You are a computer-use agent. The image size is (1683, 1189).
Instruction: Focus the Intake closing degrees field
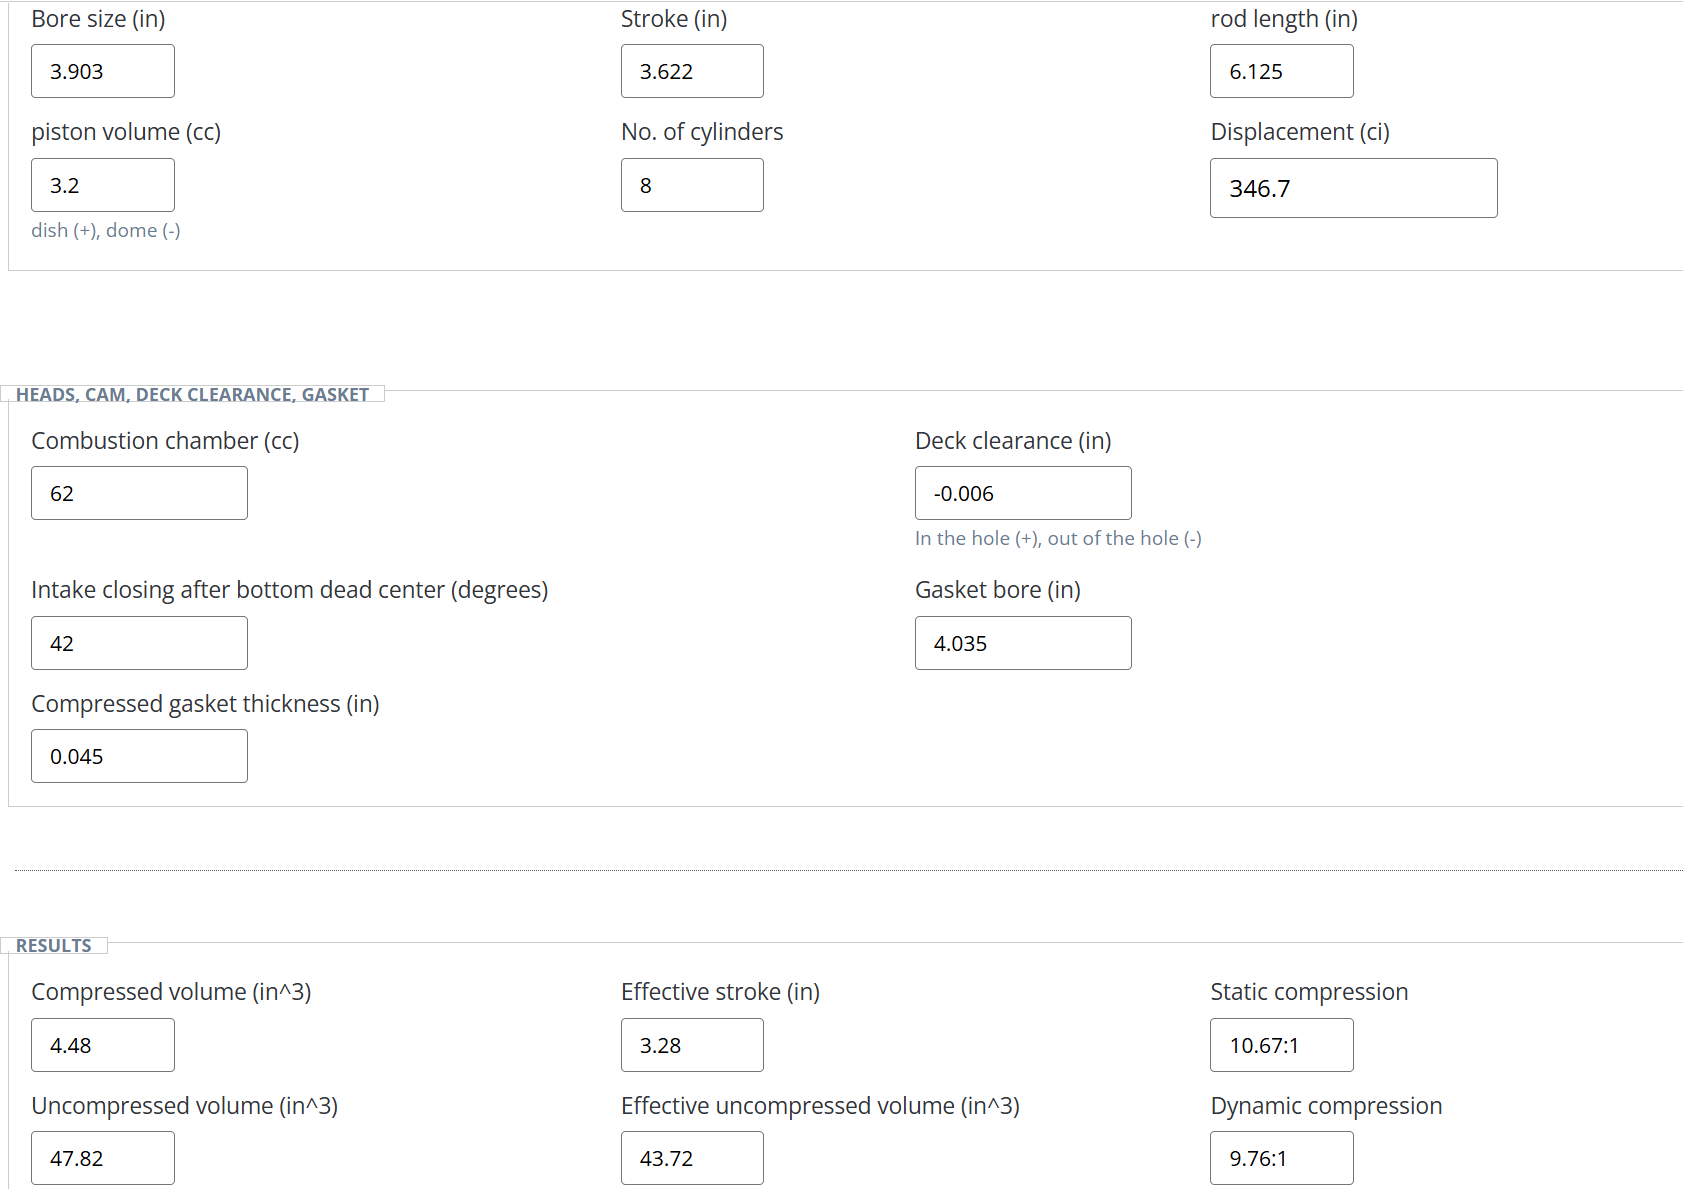[x=139, y=643]
